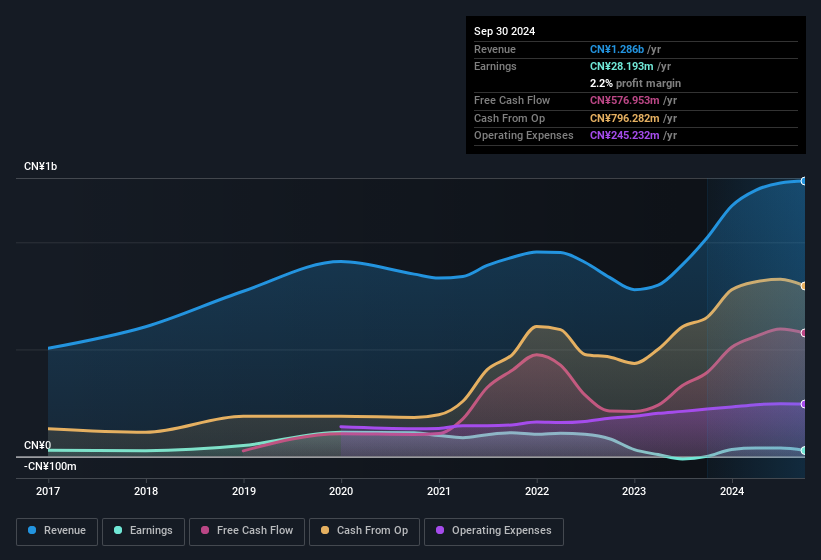This screenshot has width=821, height=560.
Task: Click the blue Revenue endpoint marker
Action: 804,181
